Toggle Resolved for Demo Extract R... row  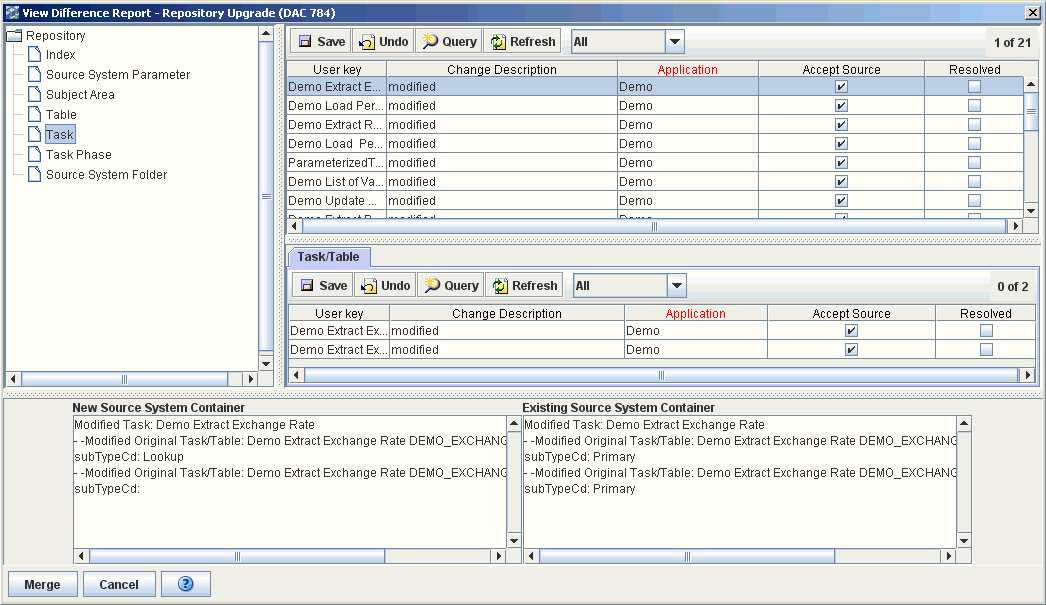point(975,125)
